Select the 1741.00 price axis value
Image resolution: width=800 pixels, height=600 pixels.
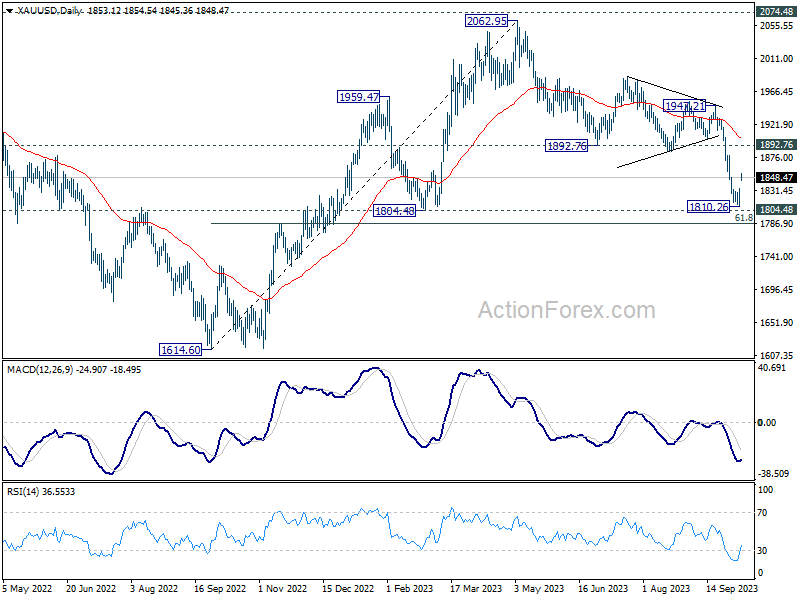point(776,257)
